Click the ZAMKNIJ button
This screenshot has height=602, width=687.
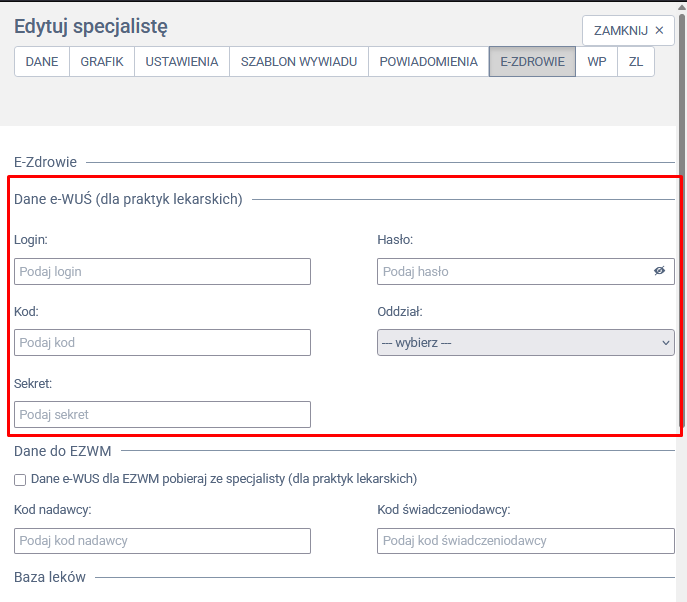point(628,31)
